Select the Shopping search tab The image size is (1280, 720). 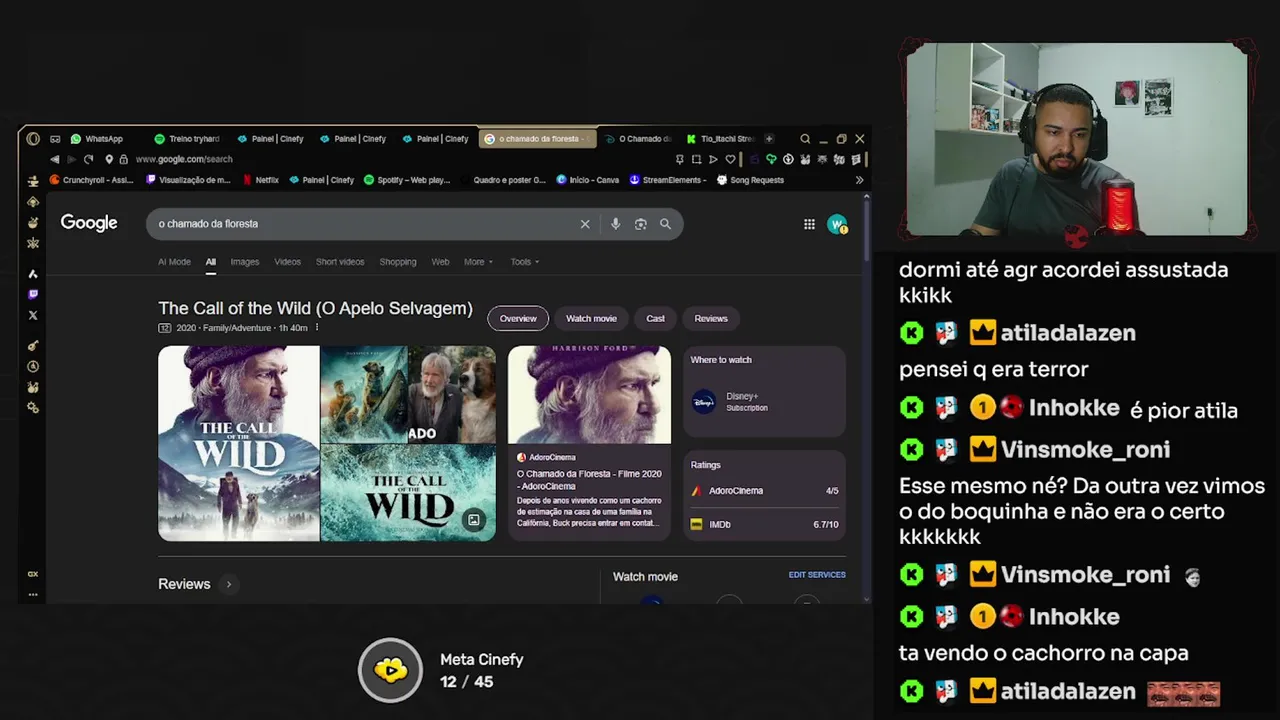coord(397,262)
